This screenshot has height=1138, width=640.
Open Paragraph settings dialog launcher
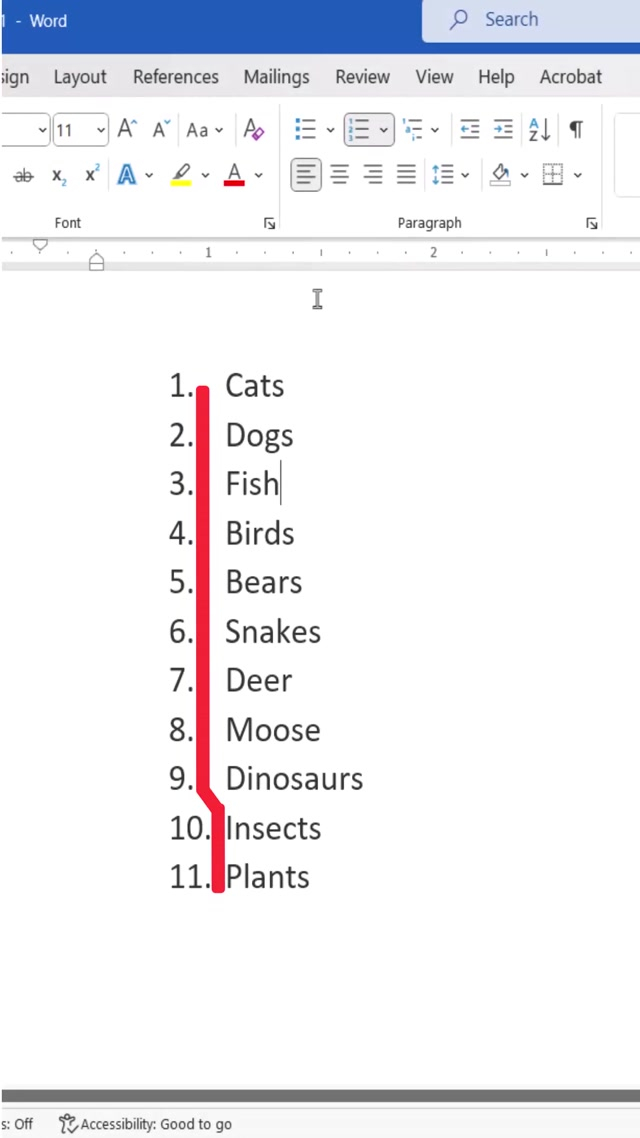tap(592, 224)
